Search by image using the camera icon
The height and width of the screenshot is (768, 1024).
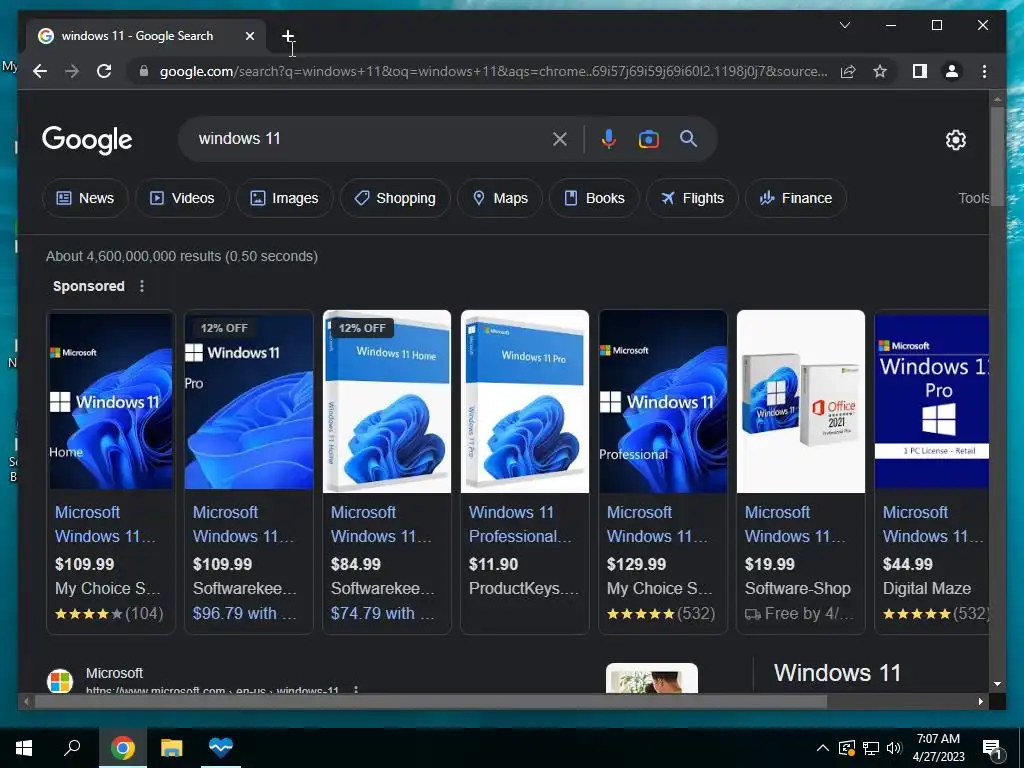tap(648, 139)
